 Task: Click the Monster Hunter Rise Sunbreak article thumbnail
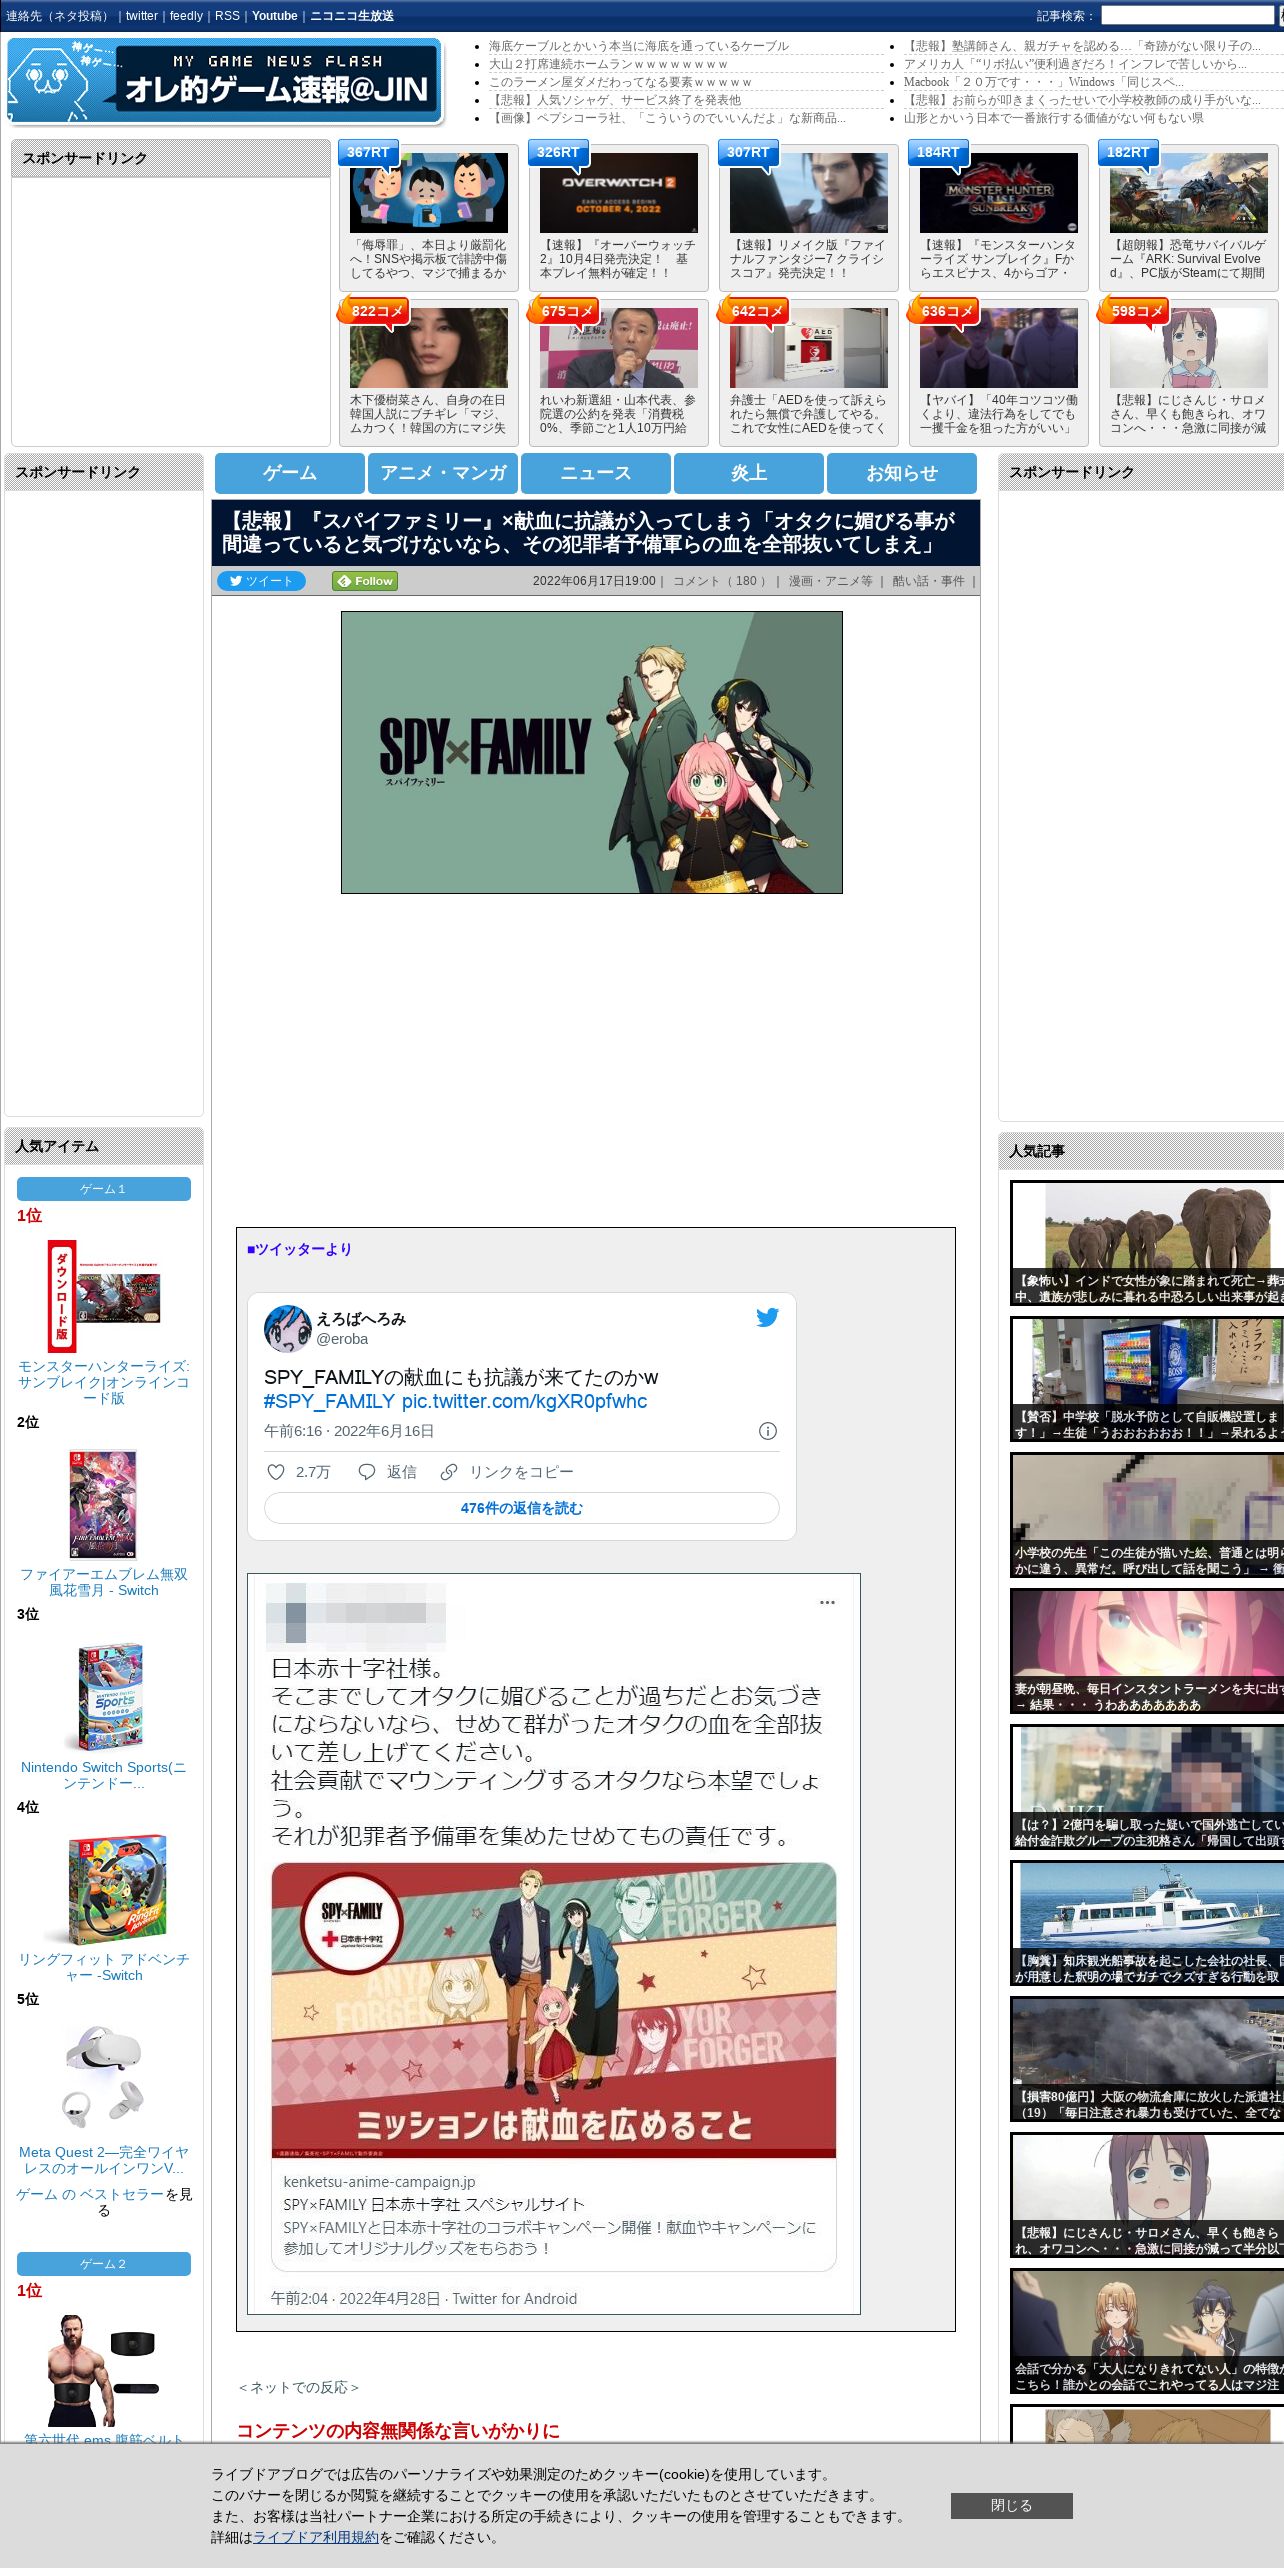pos(999,193)
